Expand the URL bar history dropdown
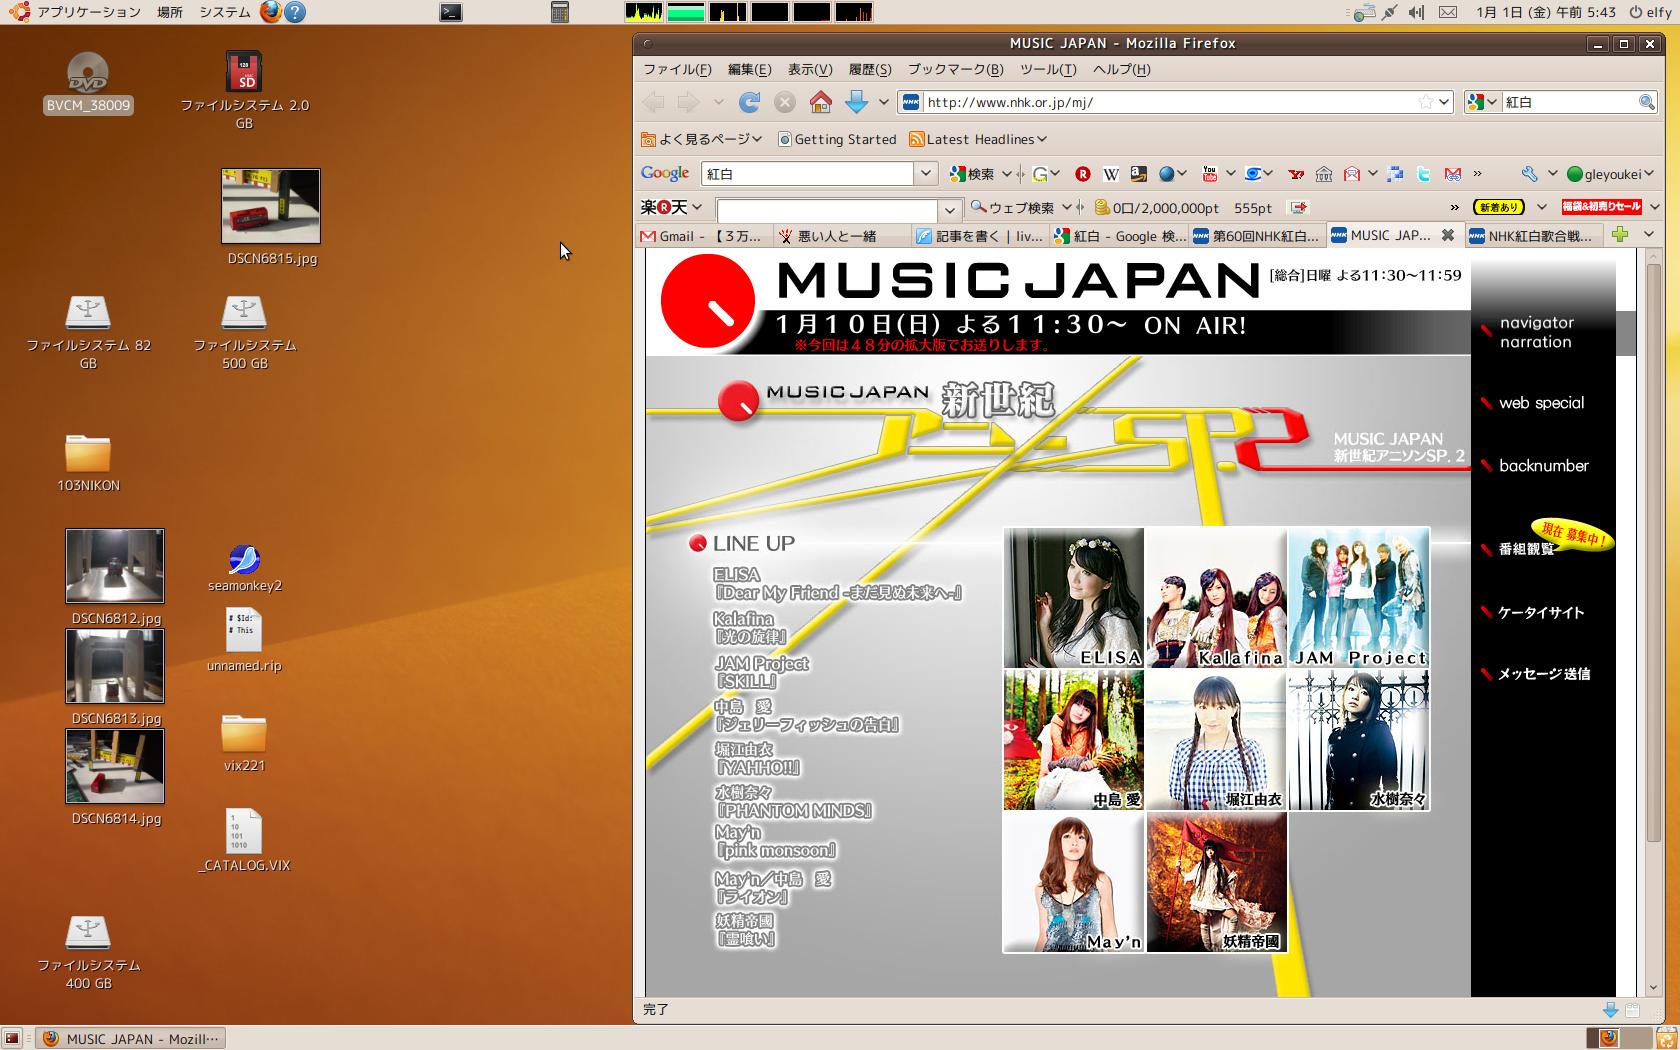This screenshot has height=1050, width=1680. point(1444,102)
